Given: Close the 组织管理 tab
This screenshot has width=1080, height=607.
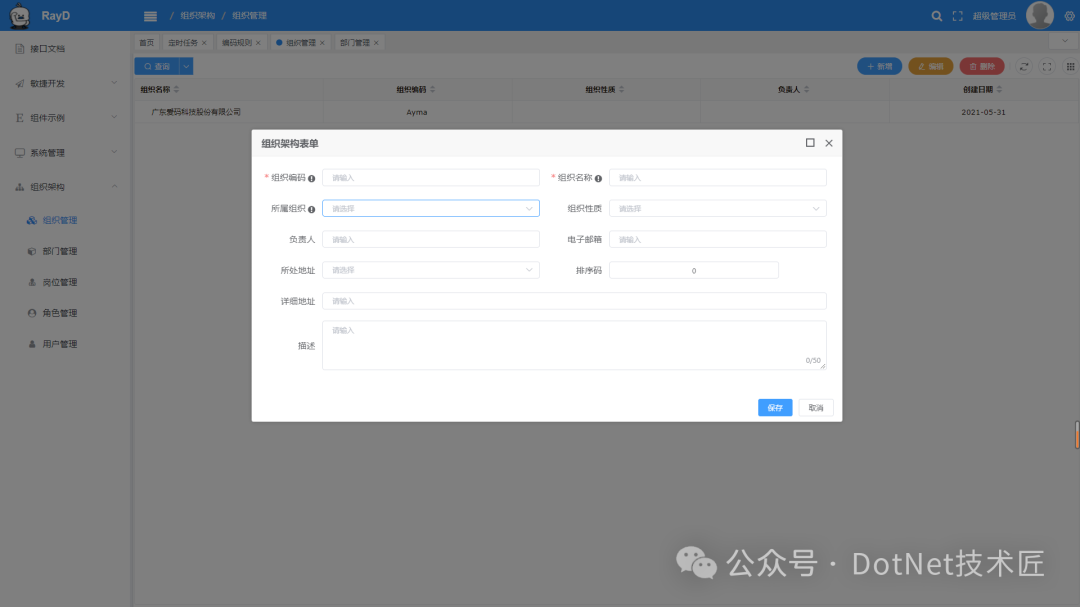Looking at the screenshot, I should click(x=322, y=43).
